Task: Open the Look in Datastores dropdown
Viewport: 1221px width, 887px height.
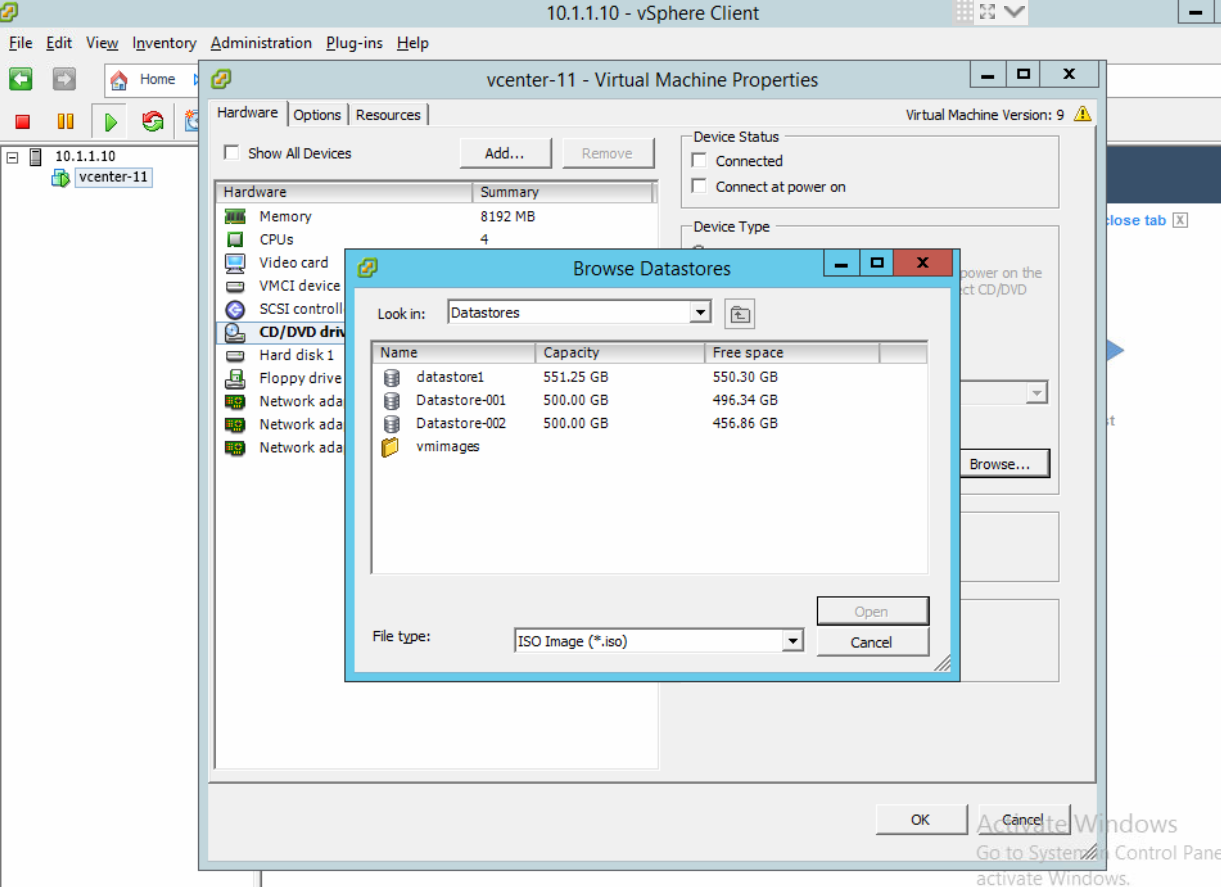Action: click(x=700, y=313)
